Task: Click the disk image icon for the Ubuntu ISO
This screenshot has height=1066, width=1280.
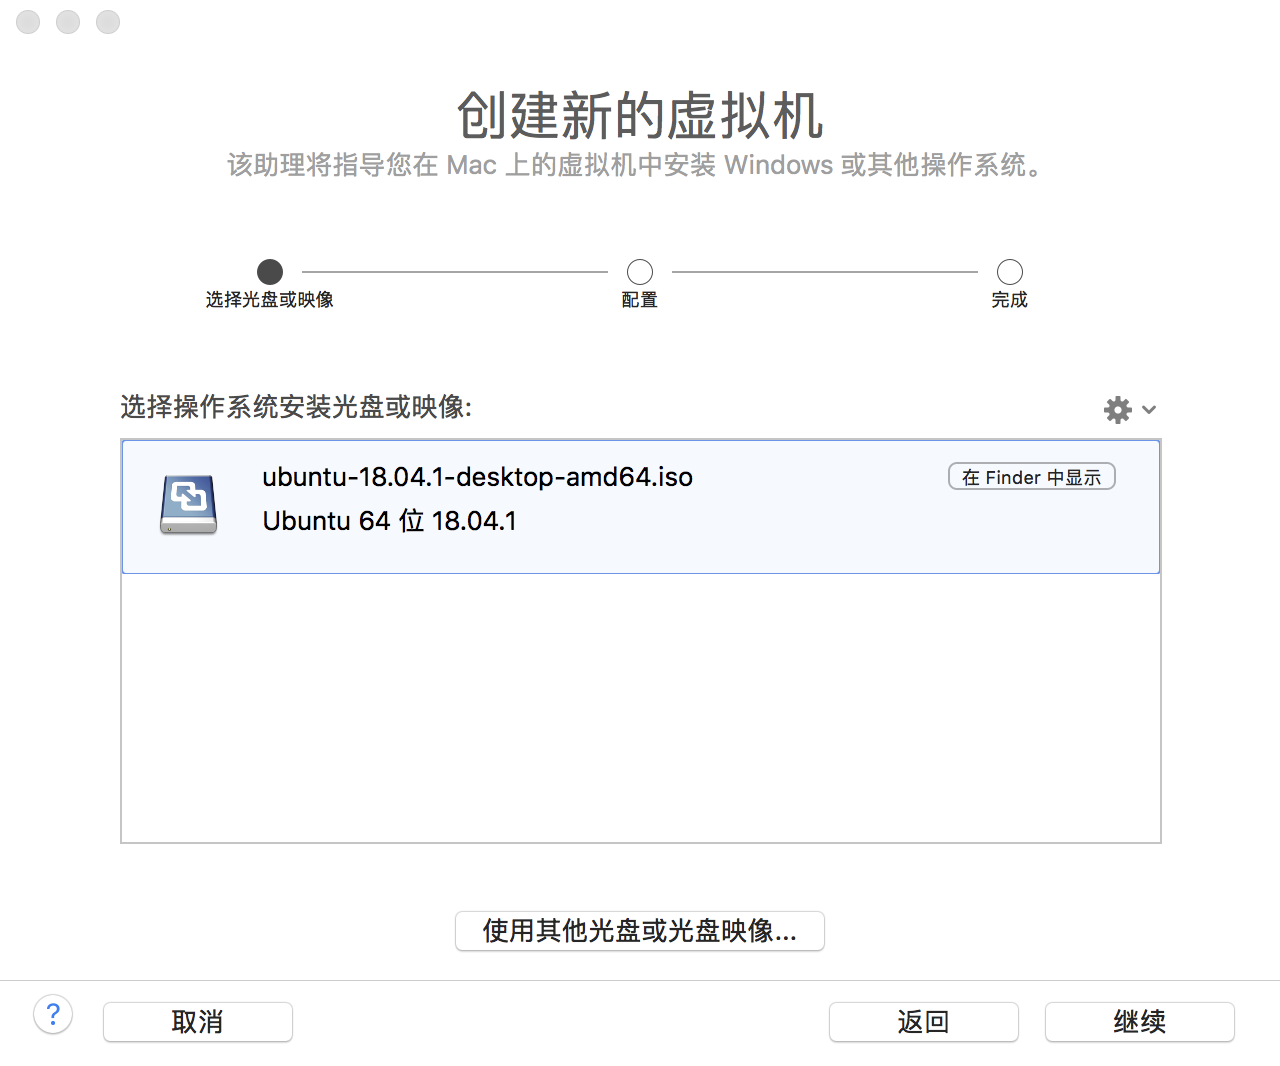Action: pyautogui.click(x=189, y=504)
